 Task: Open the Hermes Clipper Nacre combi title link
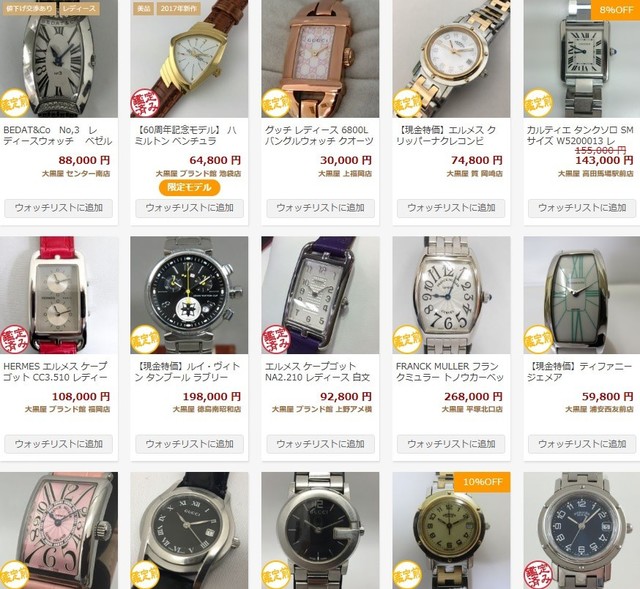coord(446,136)
